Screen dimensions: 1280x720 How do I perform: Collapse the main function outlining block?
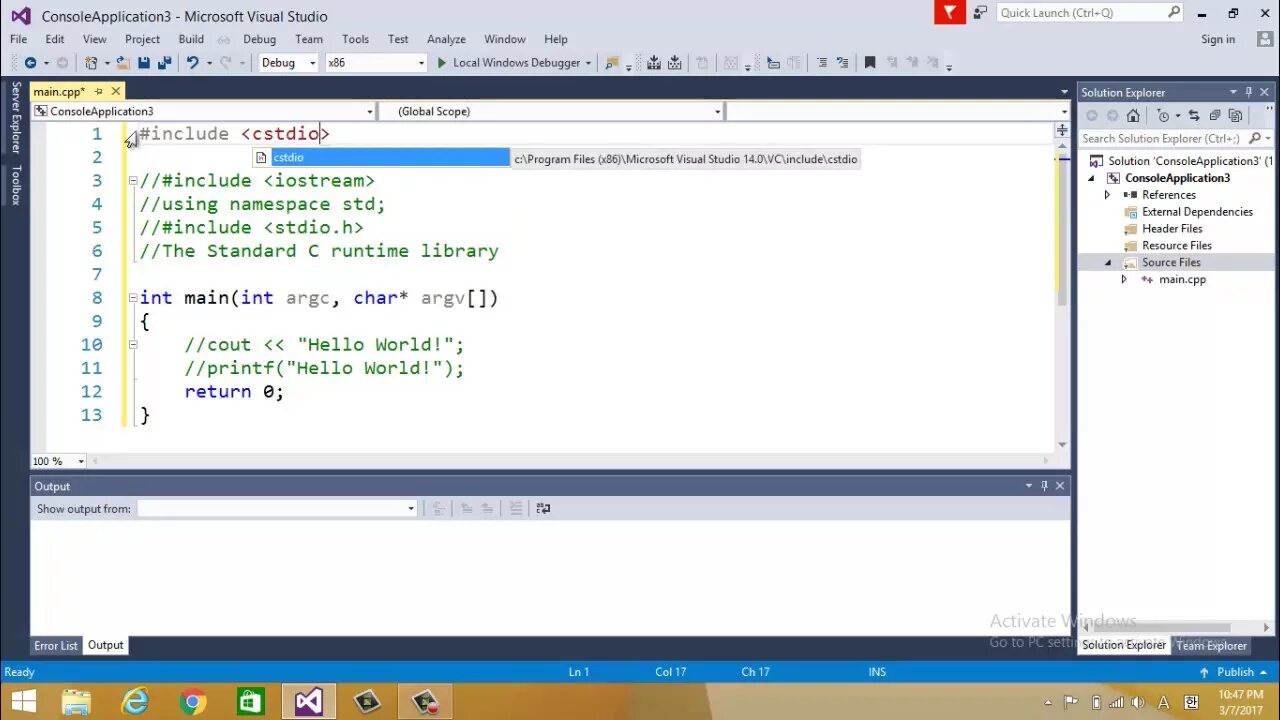pyautogui.click(x=132, y=298)
